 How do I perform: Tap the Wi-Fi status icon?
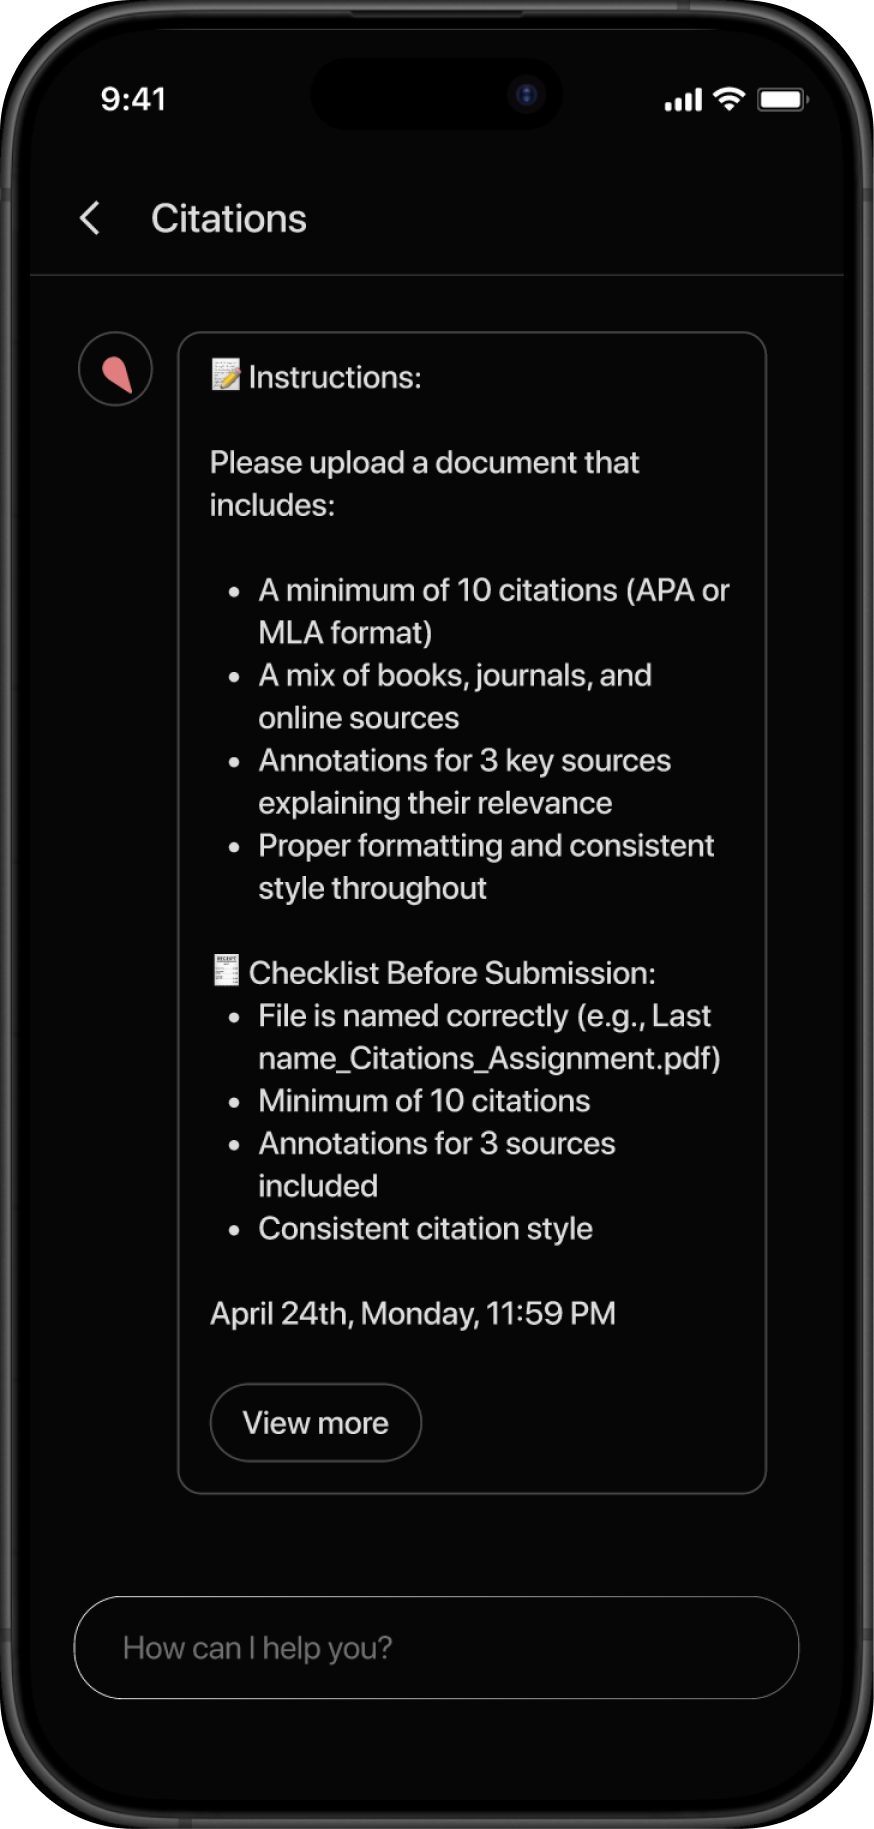(x=729, y=98)
